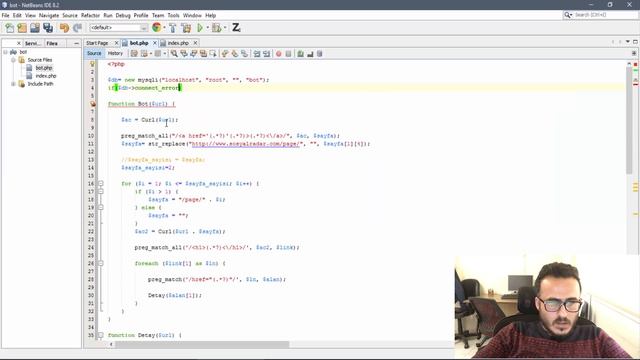
Task: Open the browser selection arrow beside Chrome
Action: click(x=164, y=28)
